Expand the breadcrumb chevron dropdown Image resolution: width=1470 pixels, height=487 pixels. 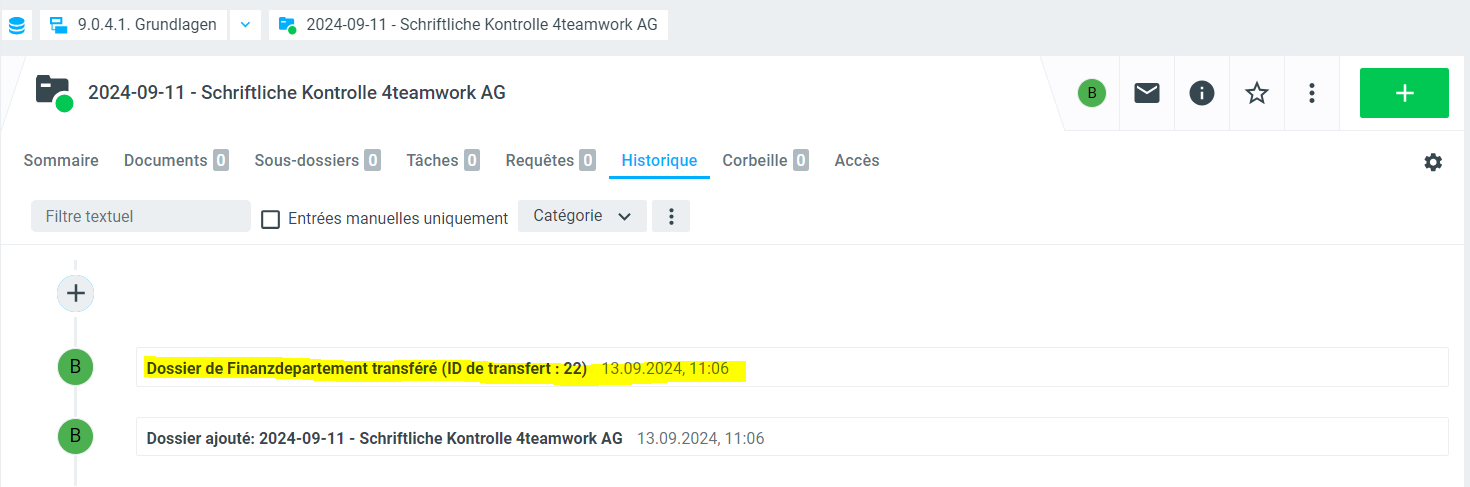[245, 25]
